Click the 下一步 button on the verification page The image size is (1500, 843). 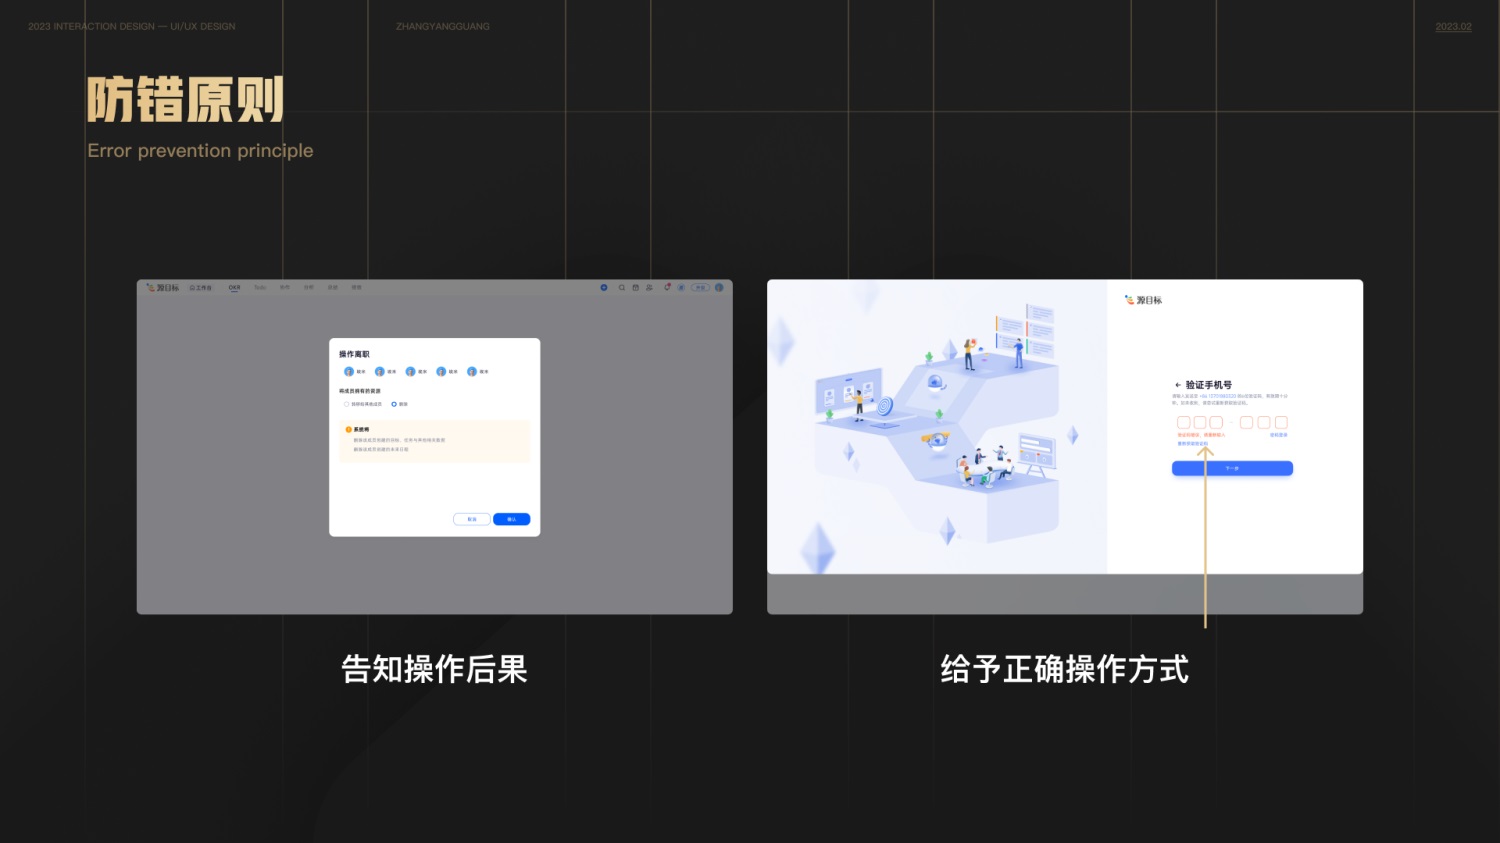point(1232,468)
